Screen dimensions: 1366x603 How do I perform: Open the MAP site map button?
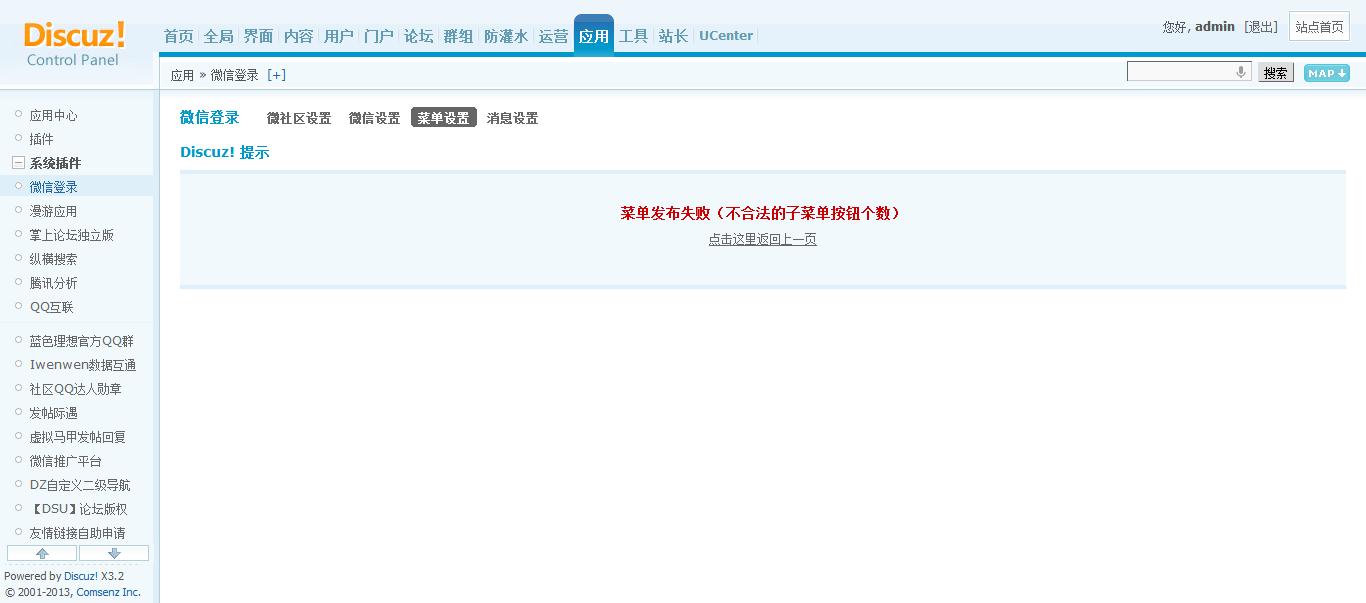click(1327, 73)
